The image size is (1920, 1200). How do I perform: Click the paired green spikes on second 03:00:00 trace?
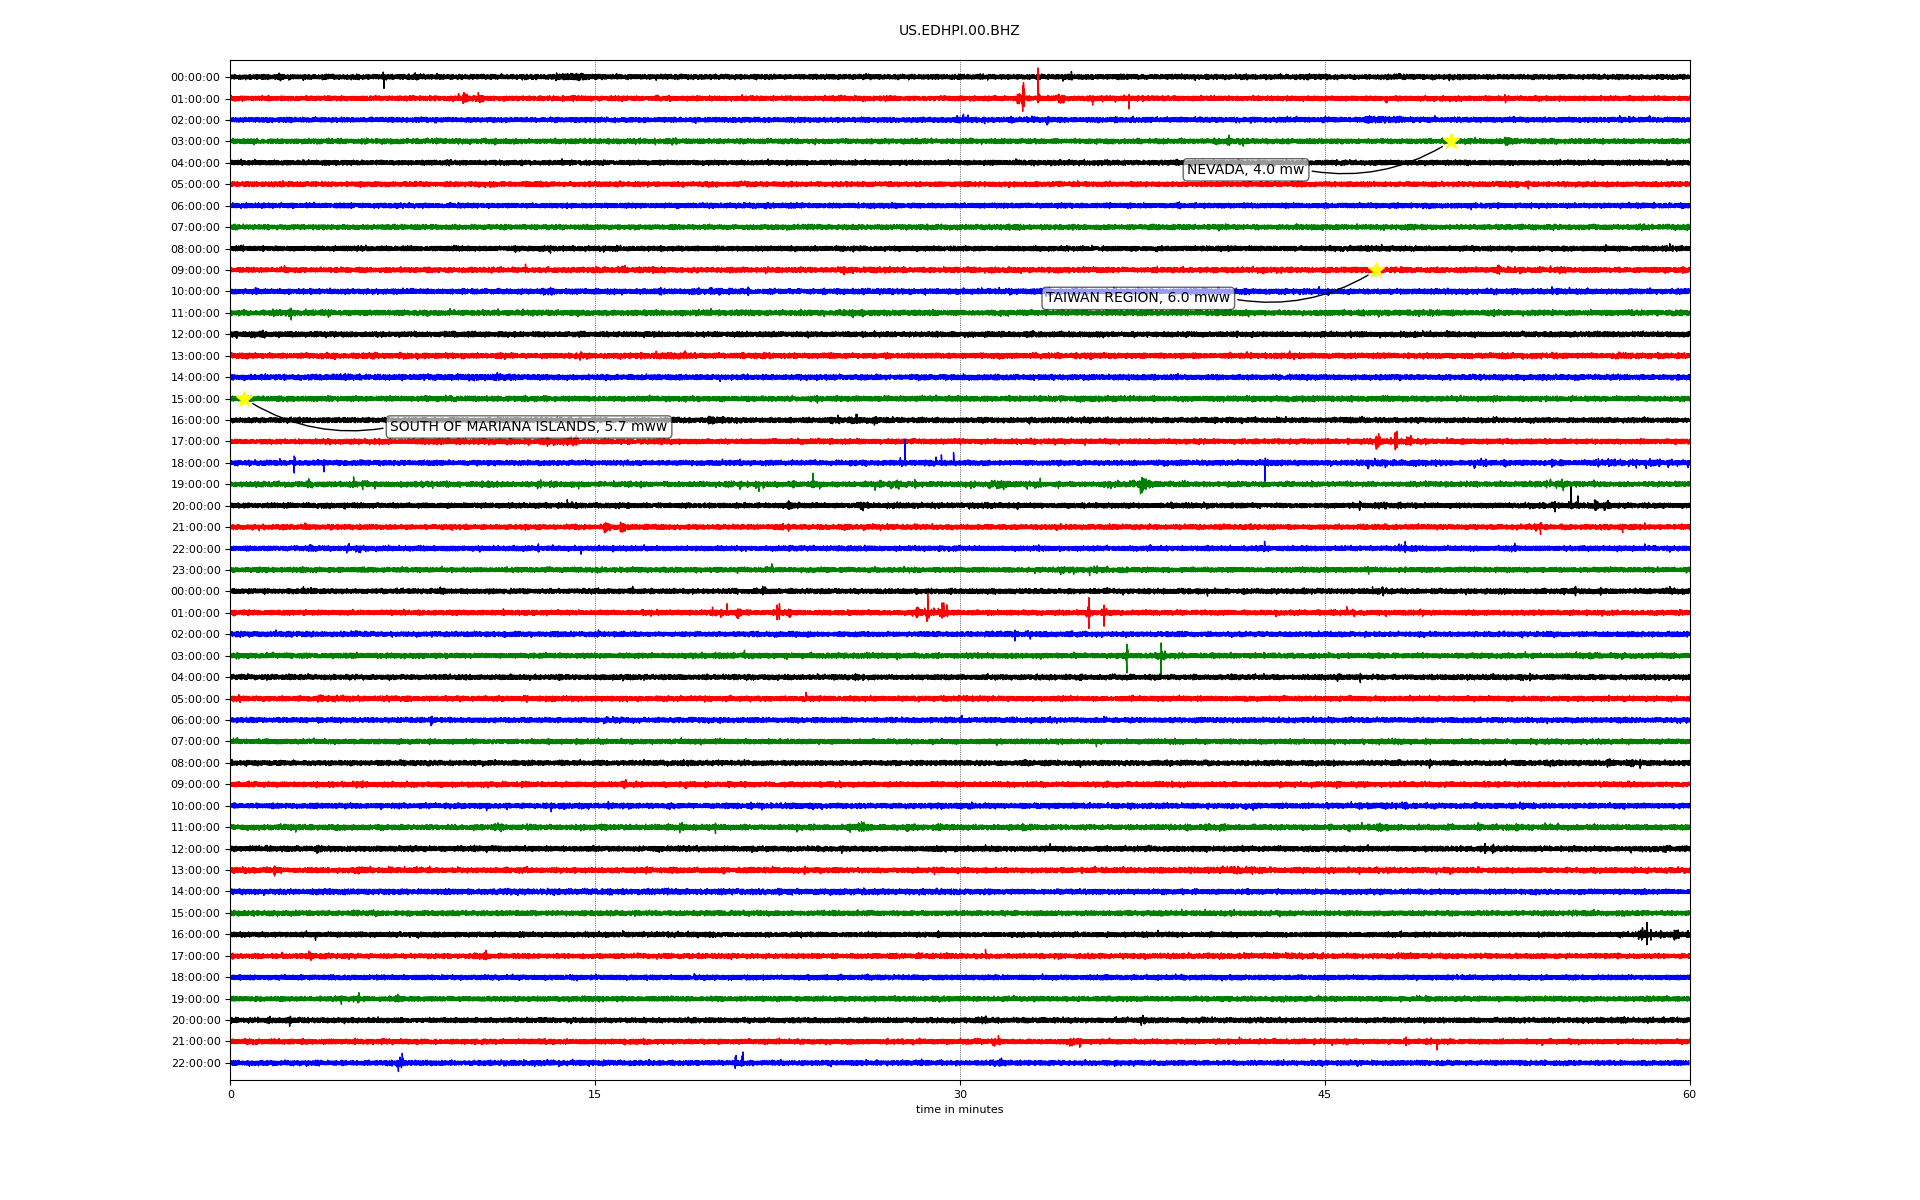point(1143,657)
